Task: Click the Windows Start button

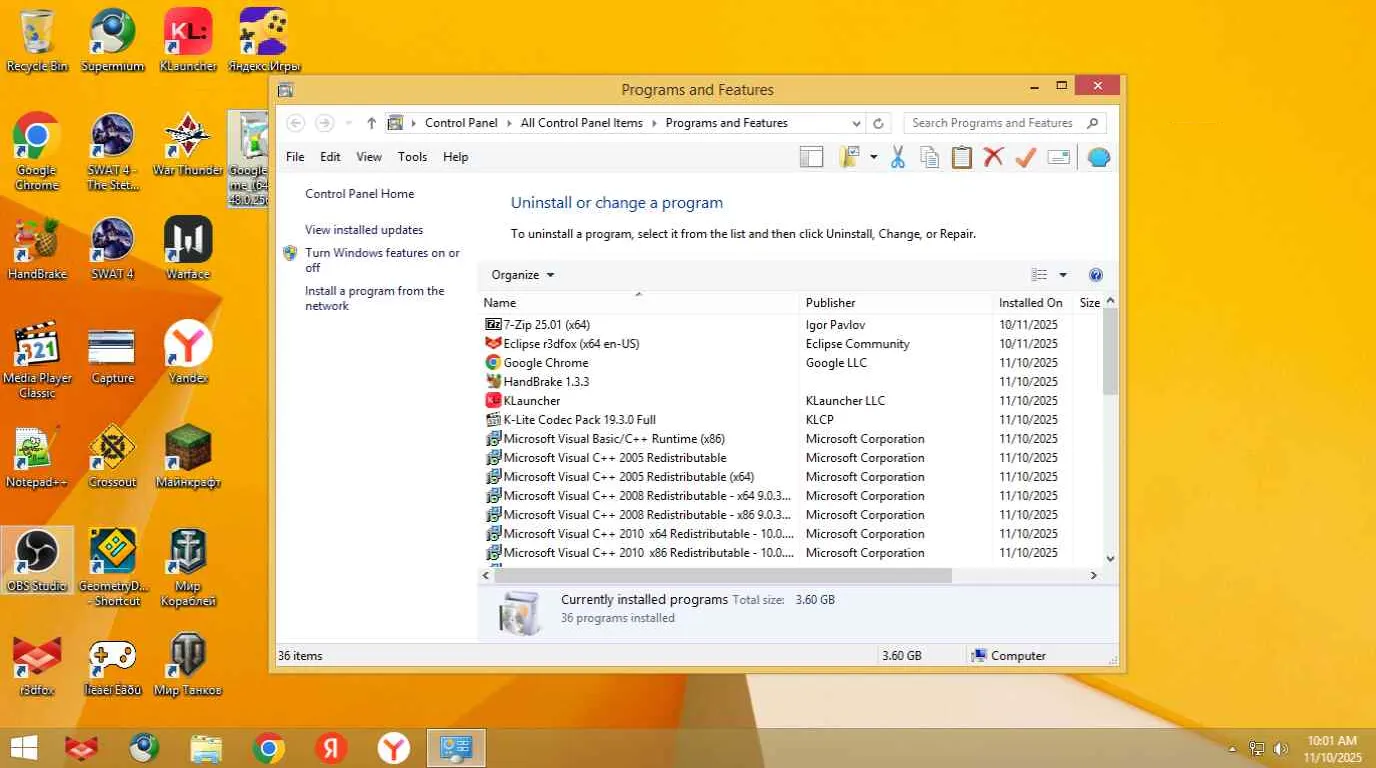Action: coord(23,747)
